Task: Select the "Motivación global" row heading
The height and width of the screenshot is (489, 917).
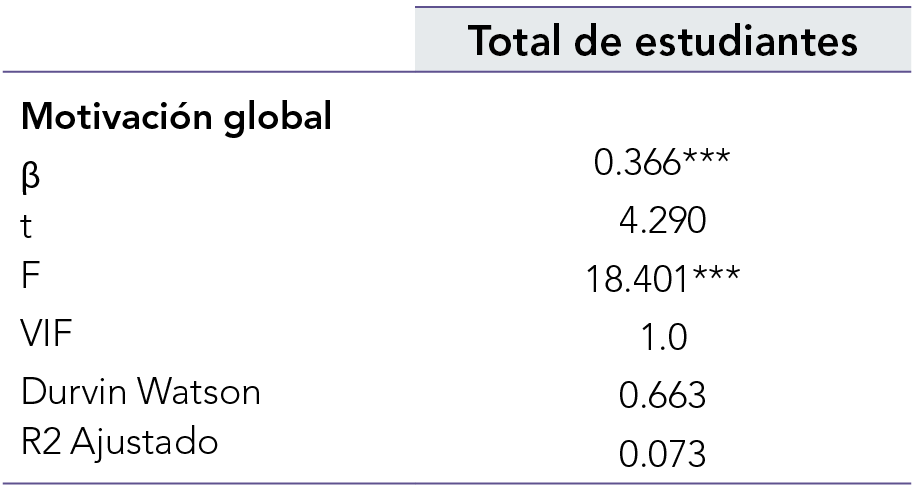Action: click(x=177, y=117)
